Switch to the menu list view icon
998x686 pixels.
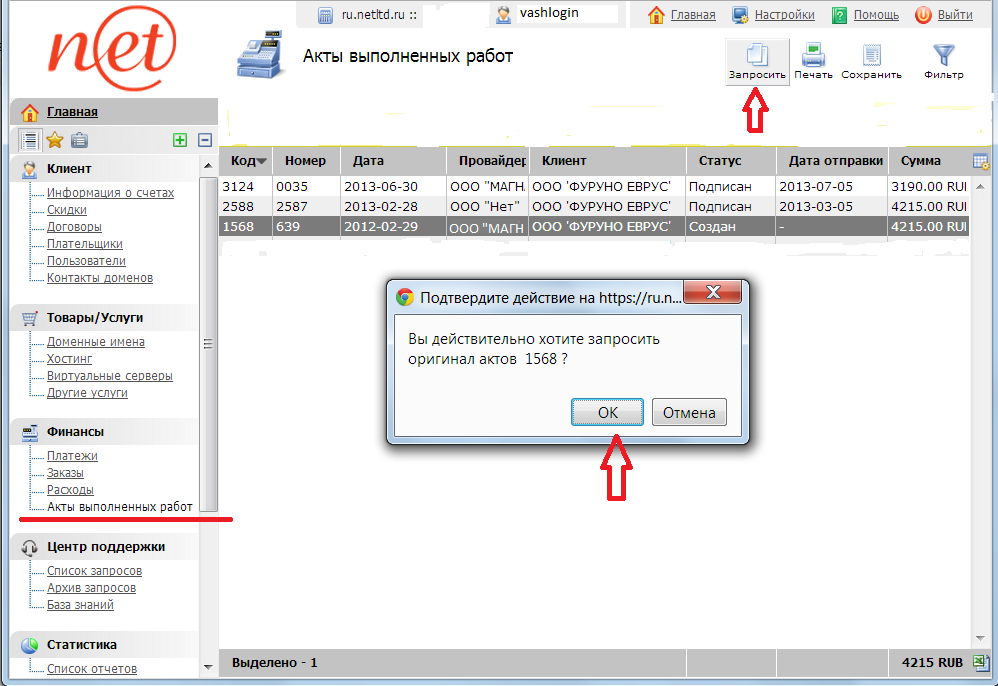(x=30, y=140)
